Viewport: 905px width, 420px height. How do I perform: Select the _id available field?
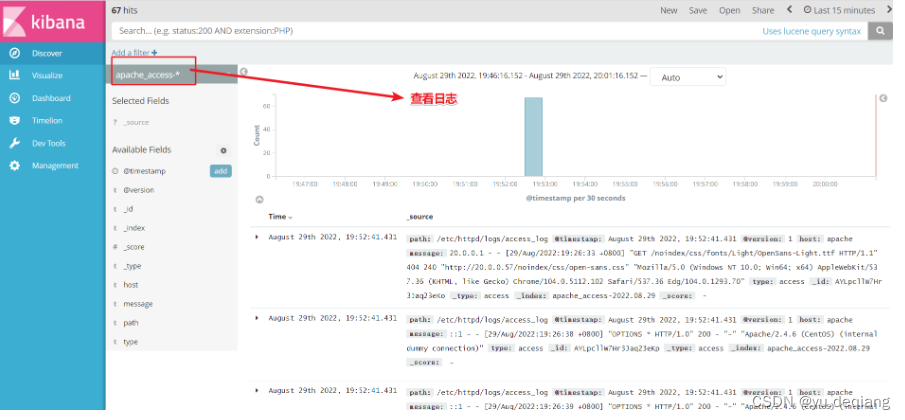pyautogui.click(x=128, y=209)
